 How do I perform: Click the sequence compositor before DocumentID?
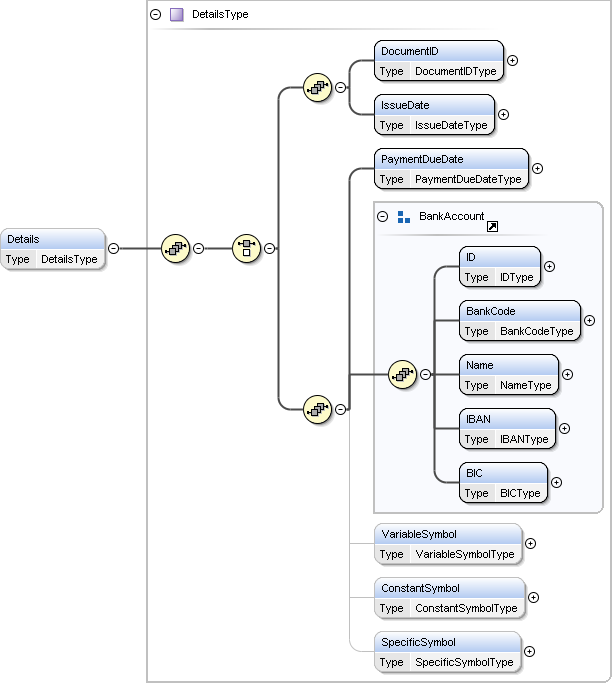(x=317, y=88)
